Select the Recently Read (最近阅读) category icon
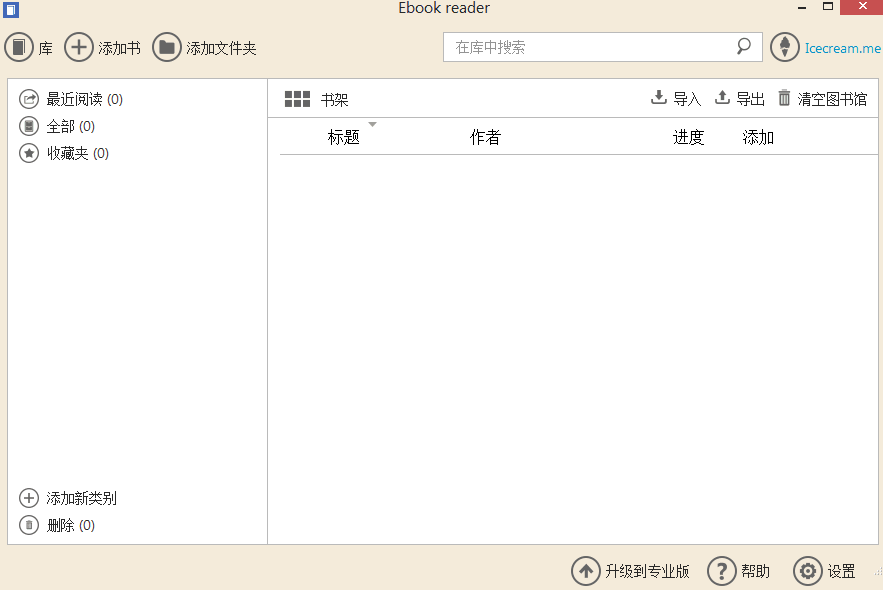This screenshot has width=883, height=590. (x=28, y=98)
